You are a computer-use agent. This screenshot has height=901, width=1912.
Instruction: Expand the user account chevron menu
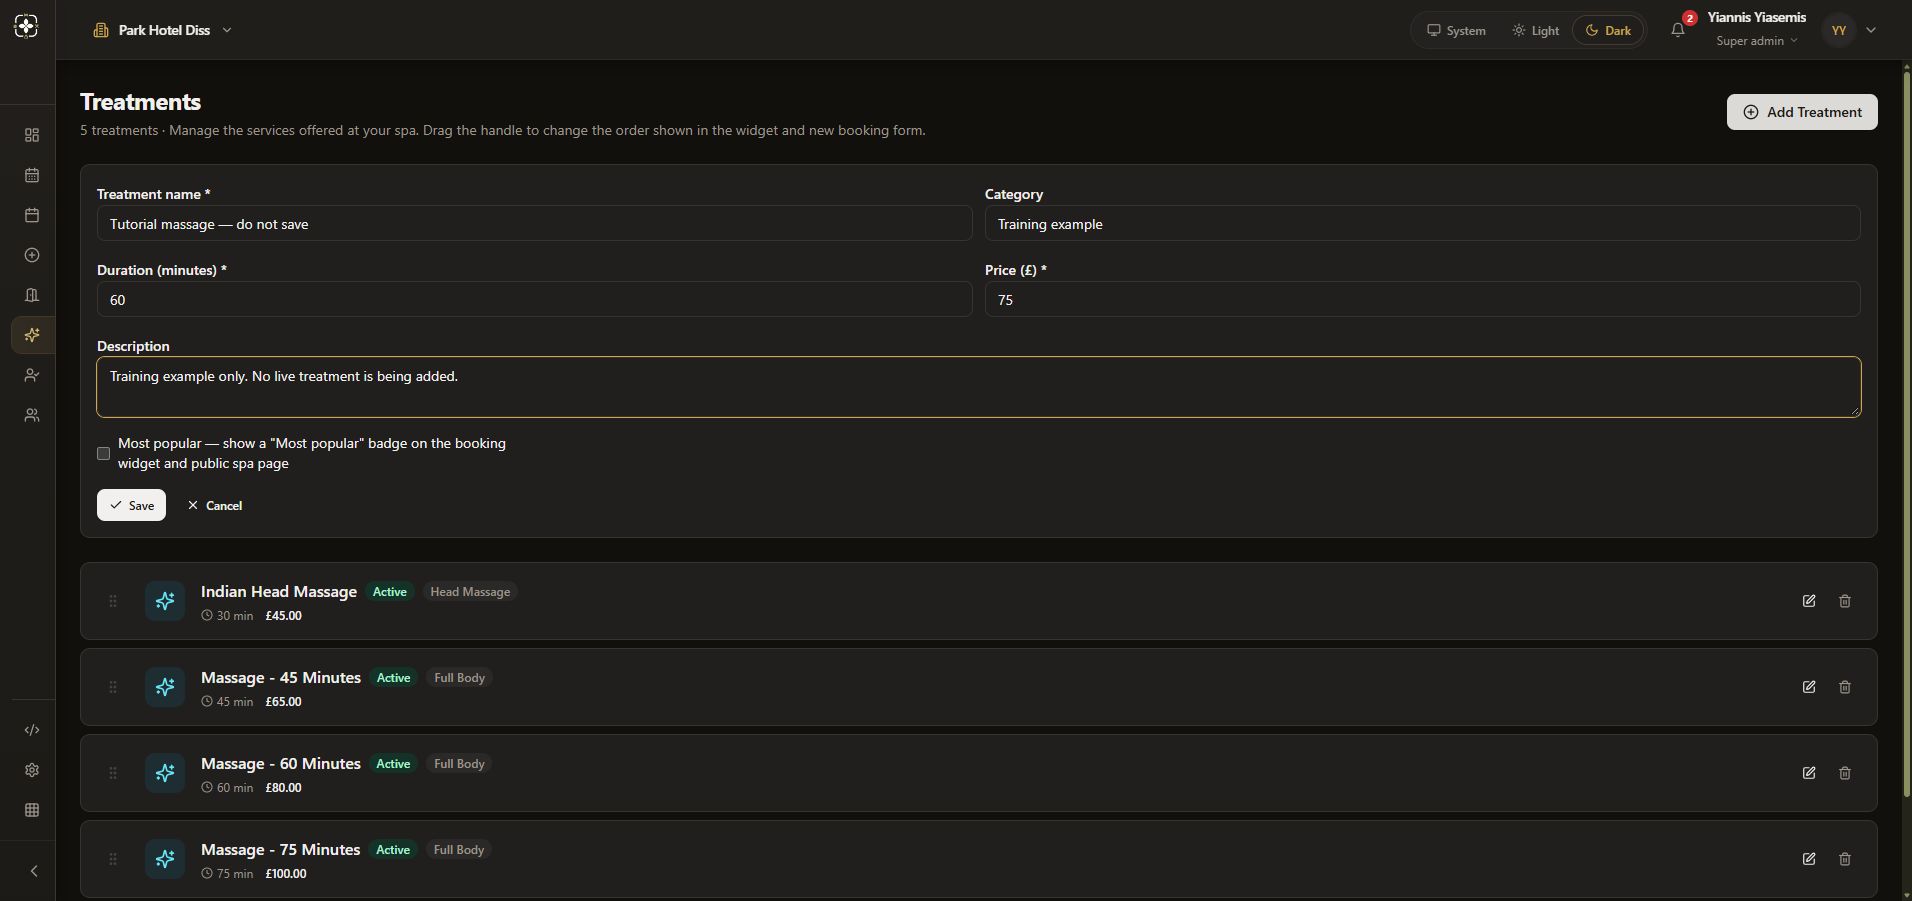(x=1871, y=30)
